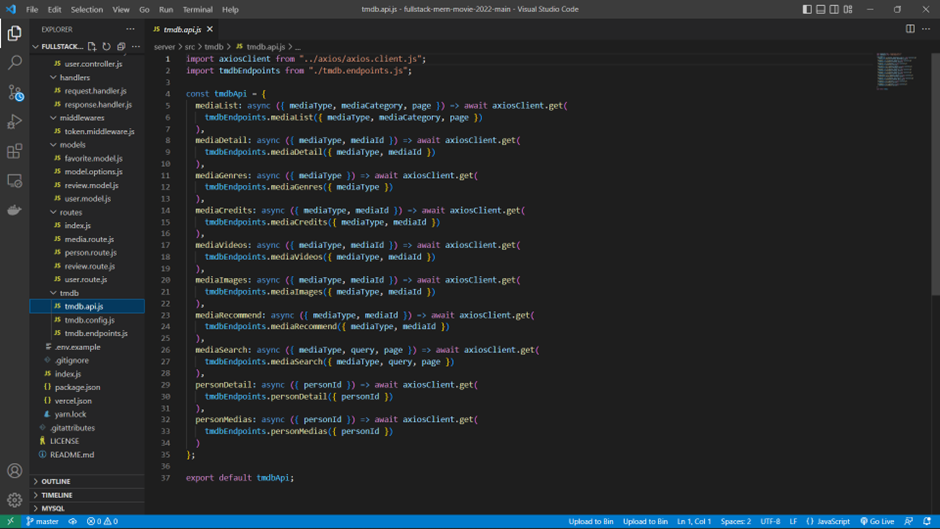940x529 pixels.
Task: Click tmdb breadcrumb in editor path
Action: 214,46
